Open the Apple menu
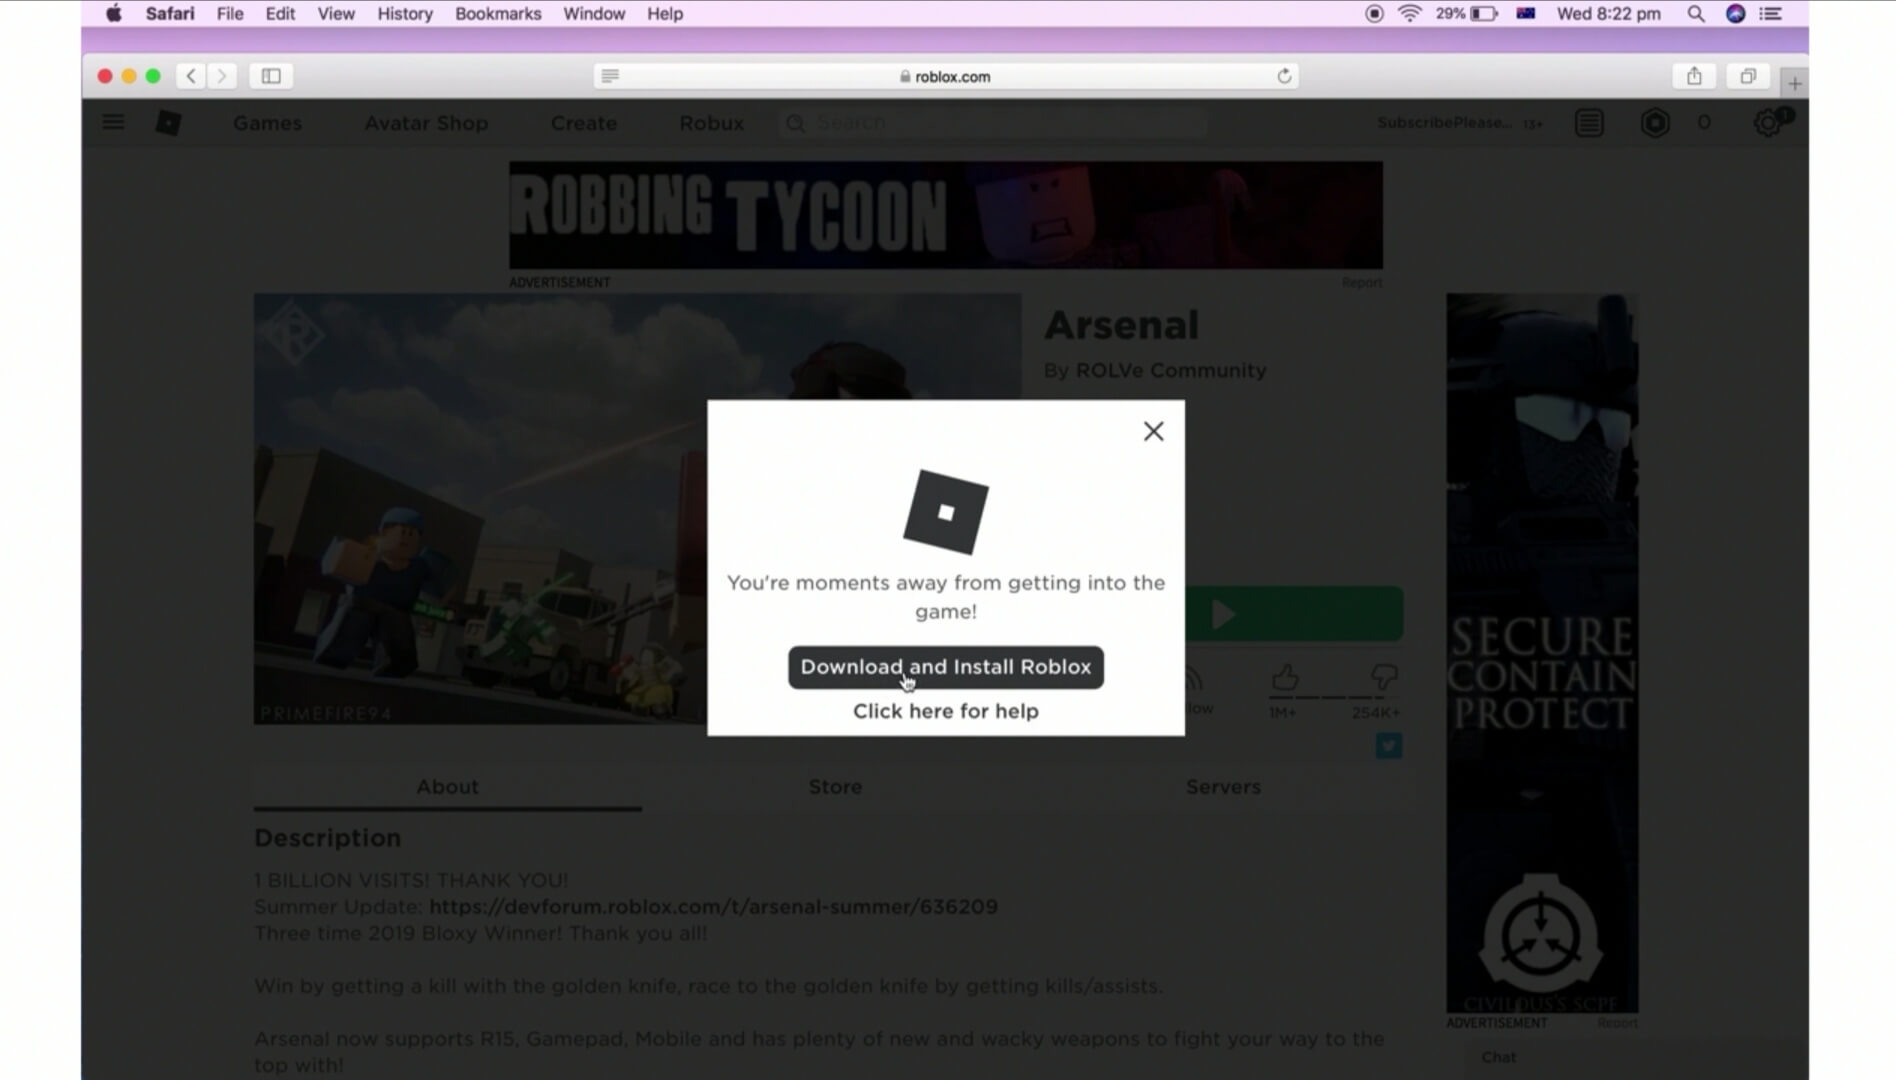1896x1080 pixels. [114, 14]
